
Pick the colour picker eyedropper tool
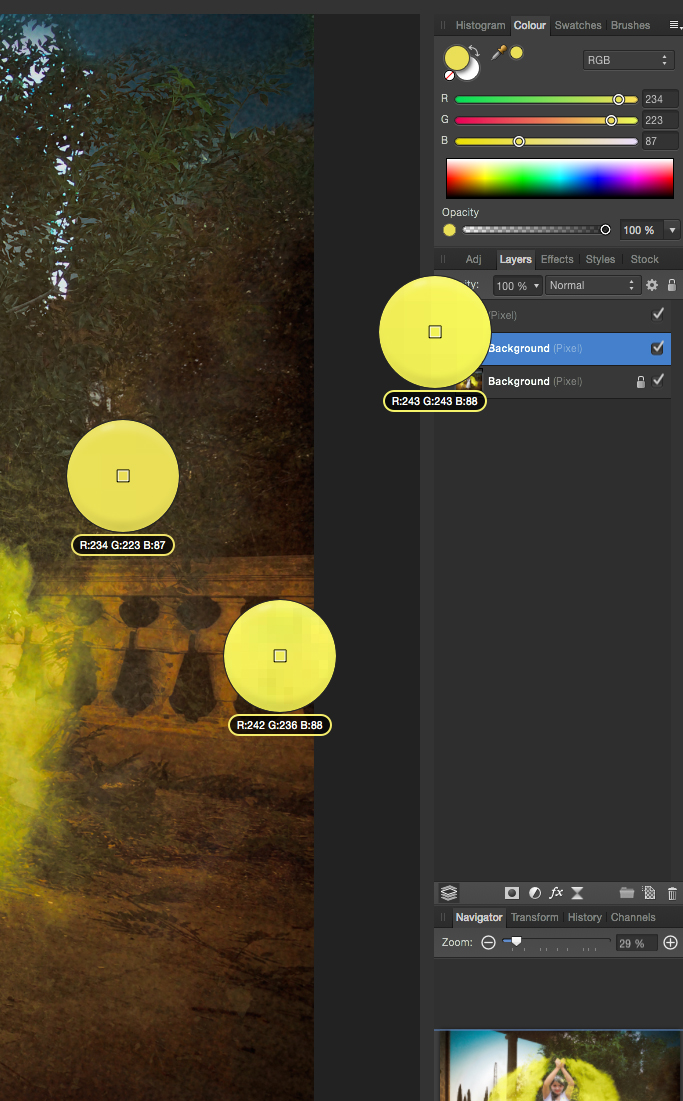tap(498, 53)
